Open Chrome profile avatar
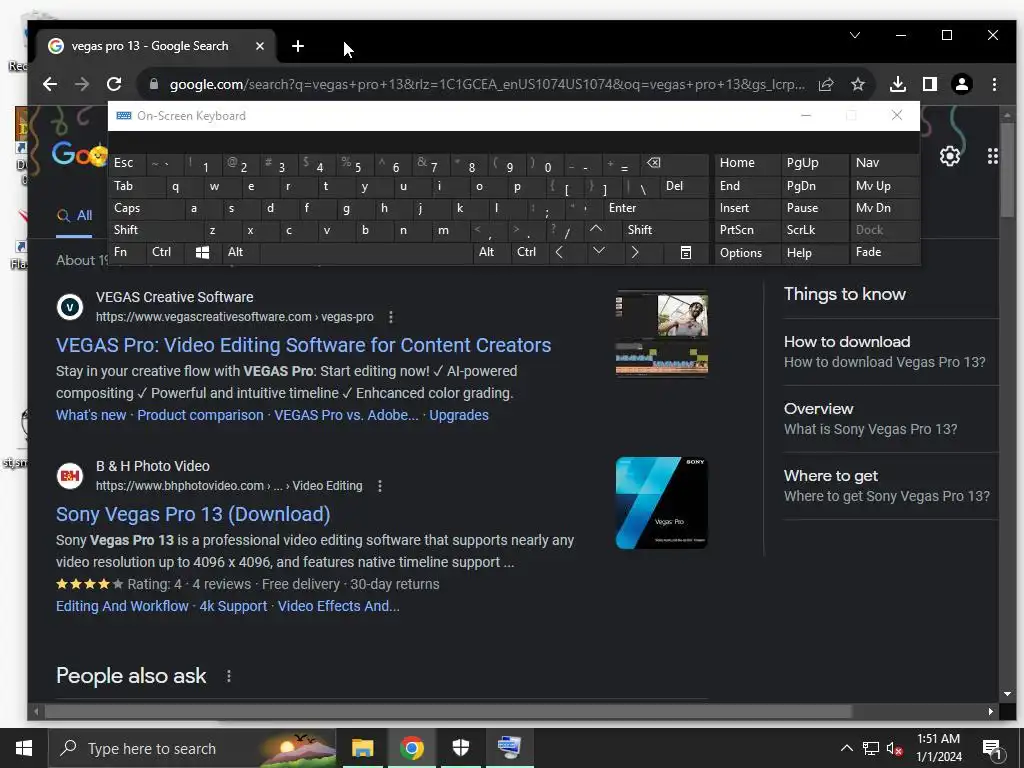This screenshot has width=1024, height=768. 962,84
